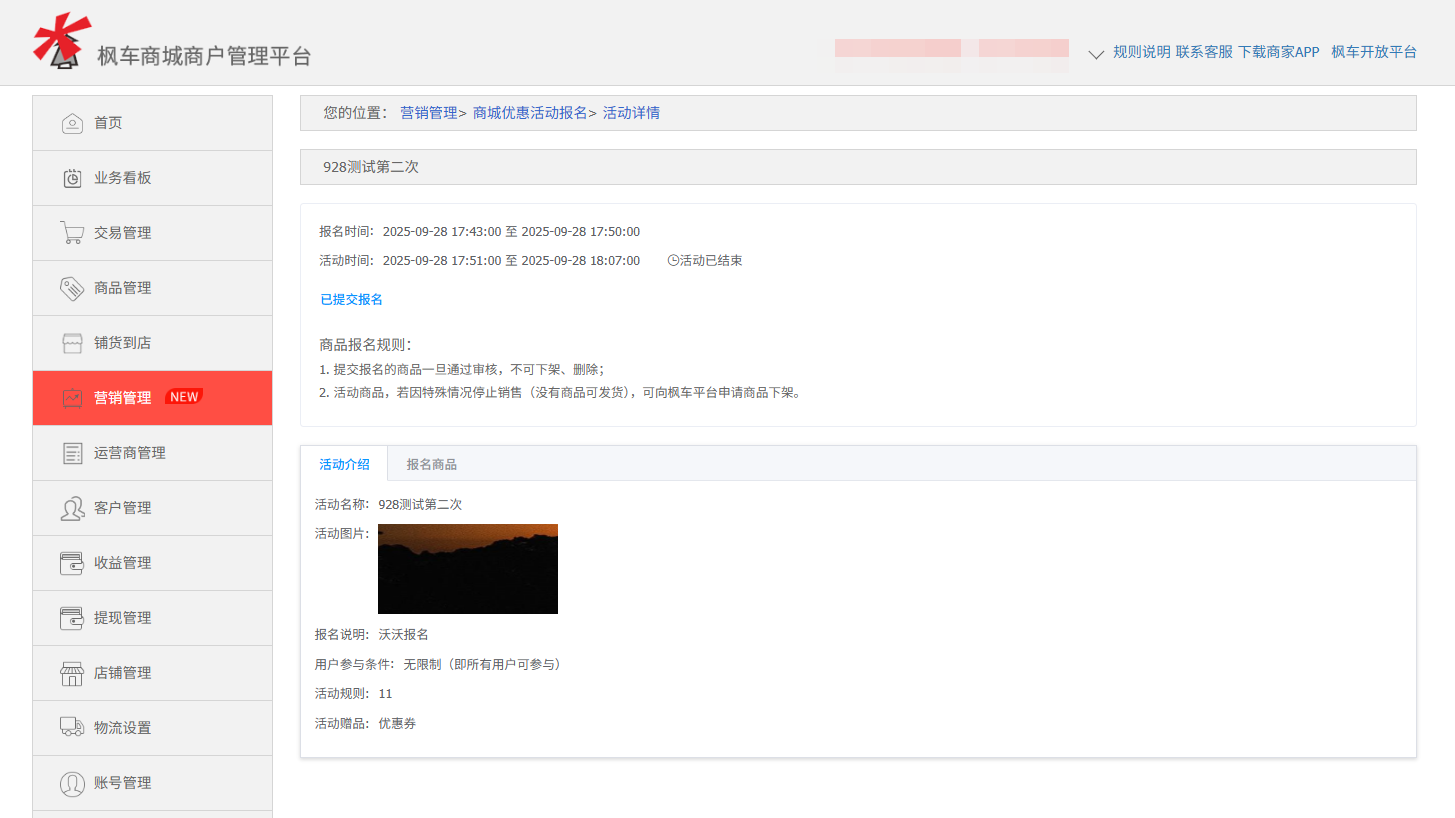
Task: Click the 已提交报名 status text
Action: [350, 298]
